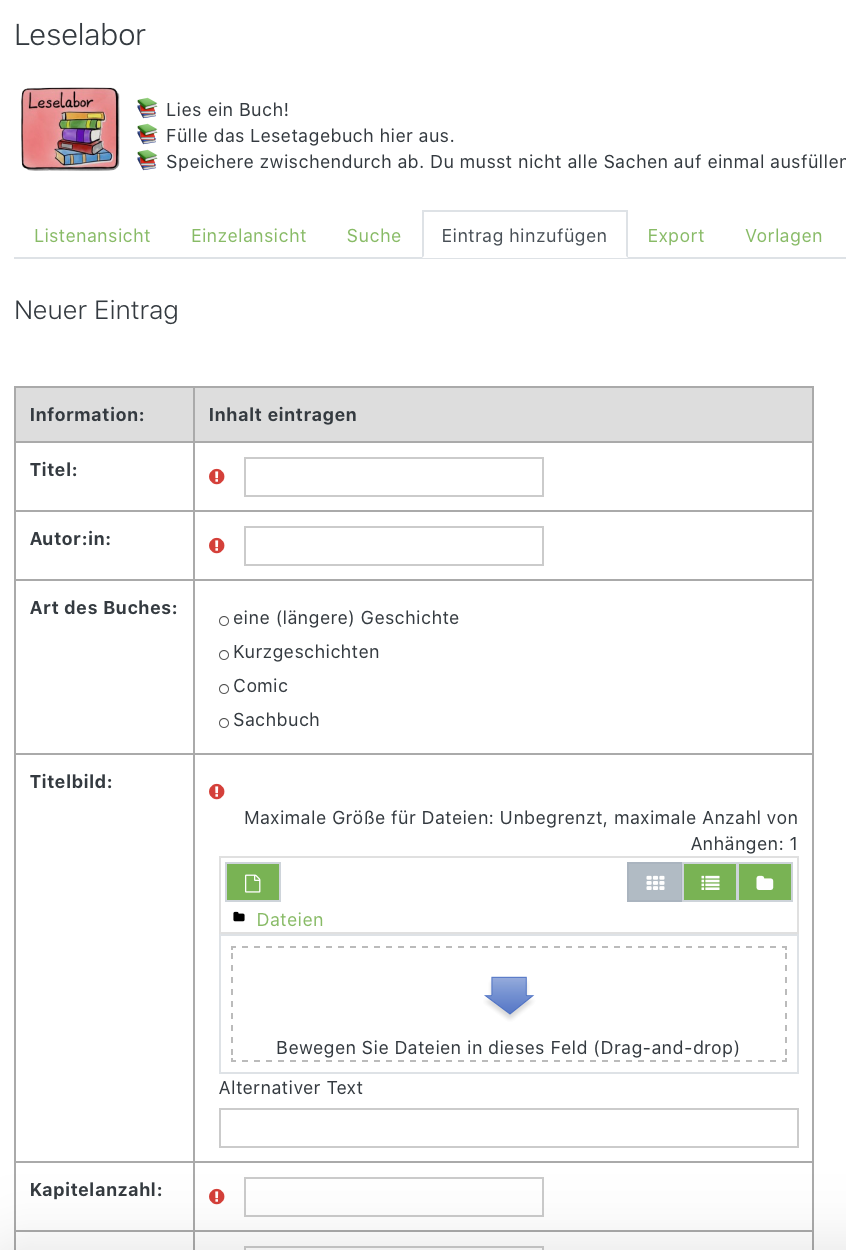
Task: Open the Vorlagen tab
Action: coord(784,236)
